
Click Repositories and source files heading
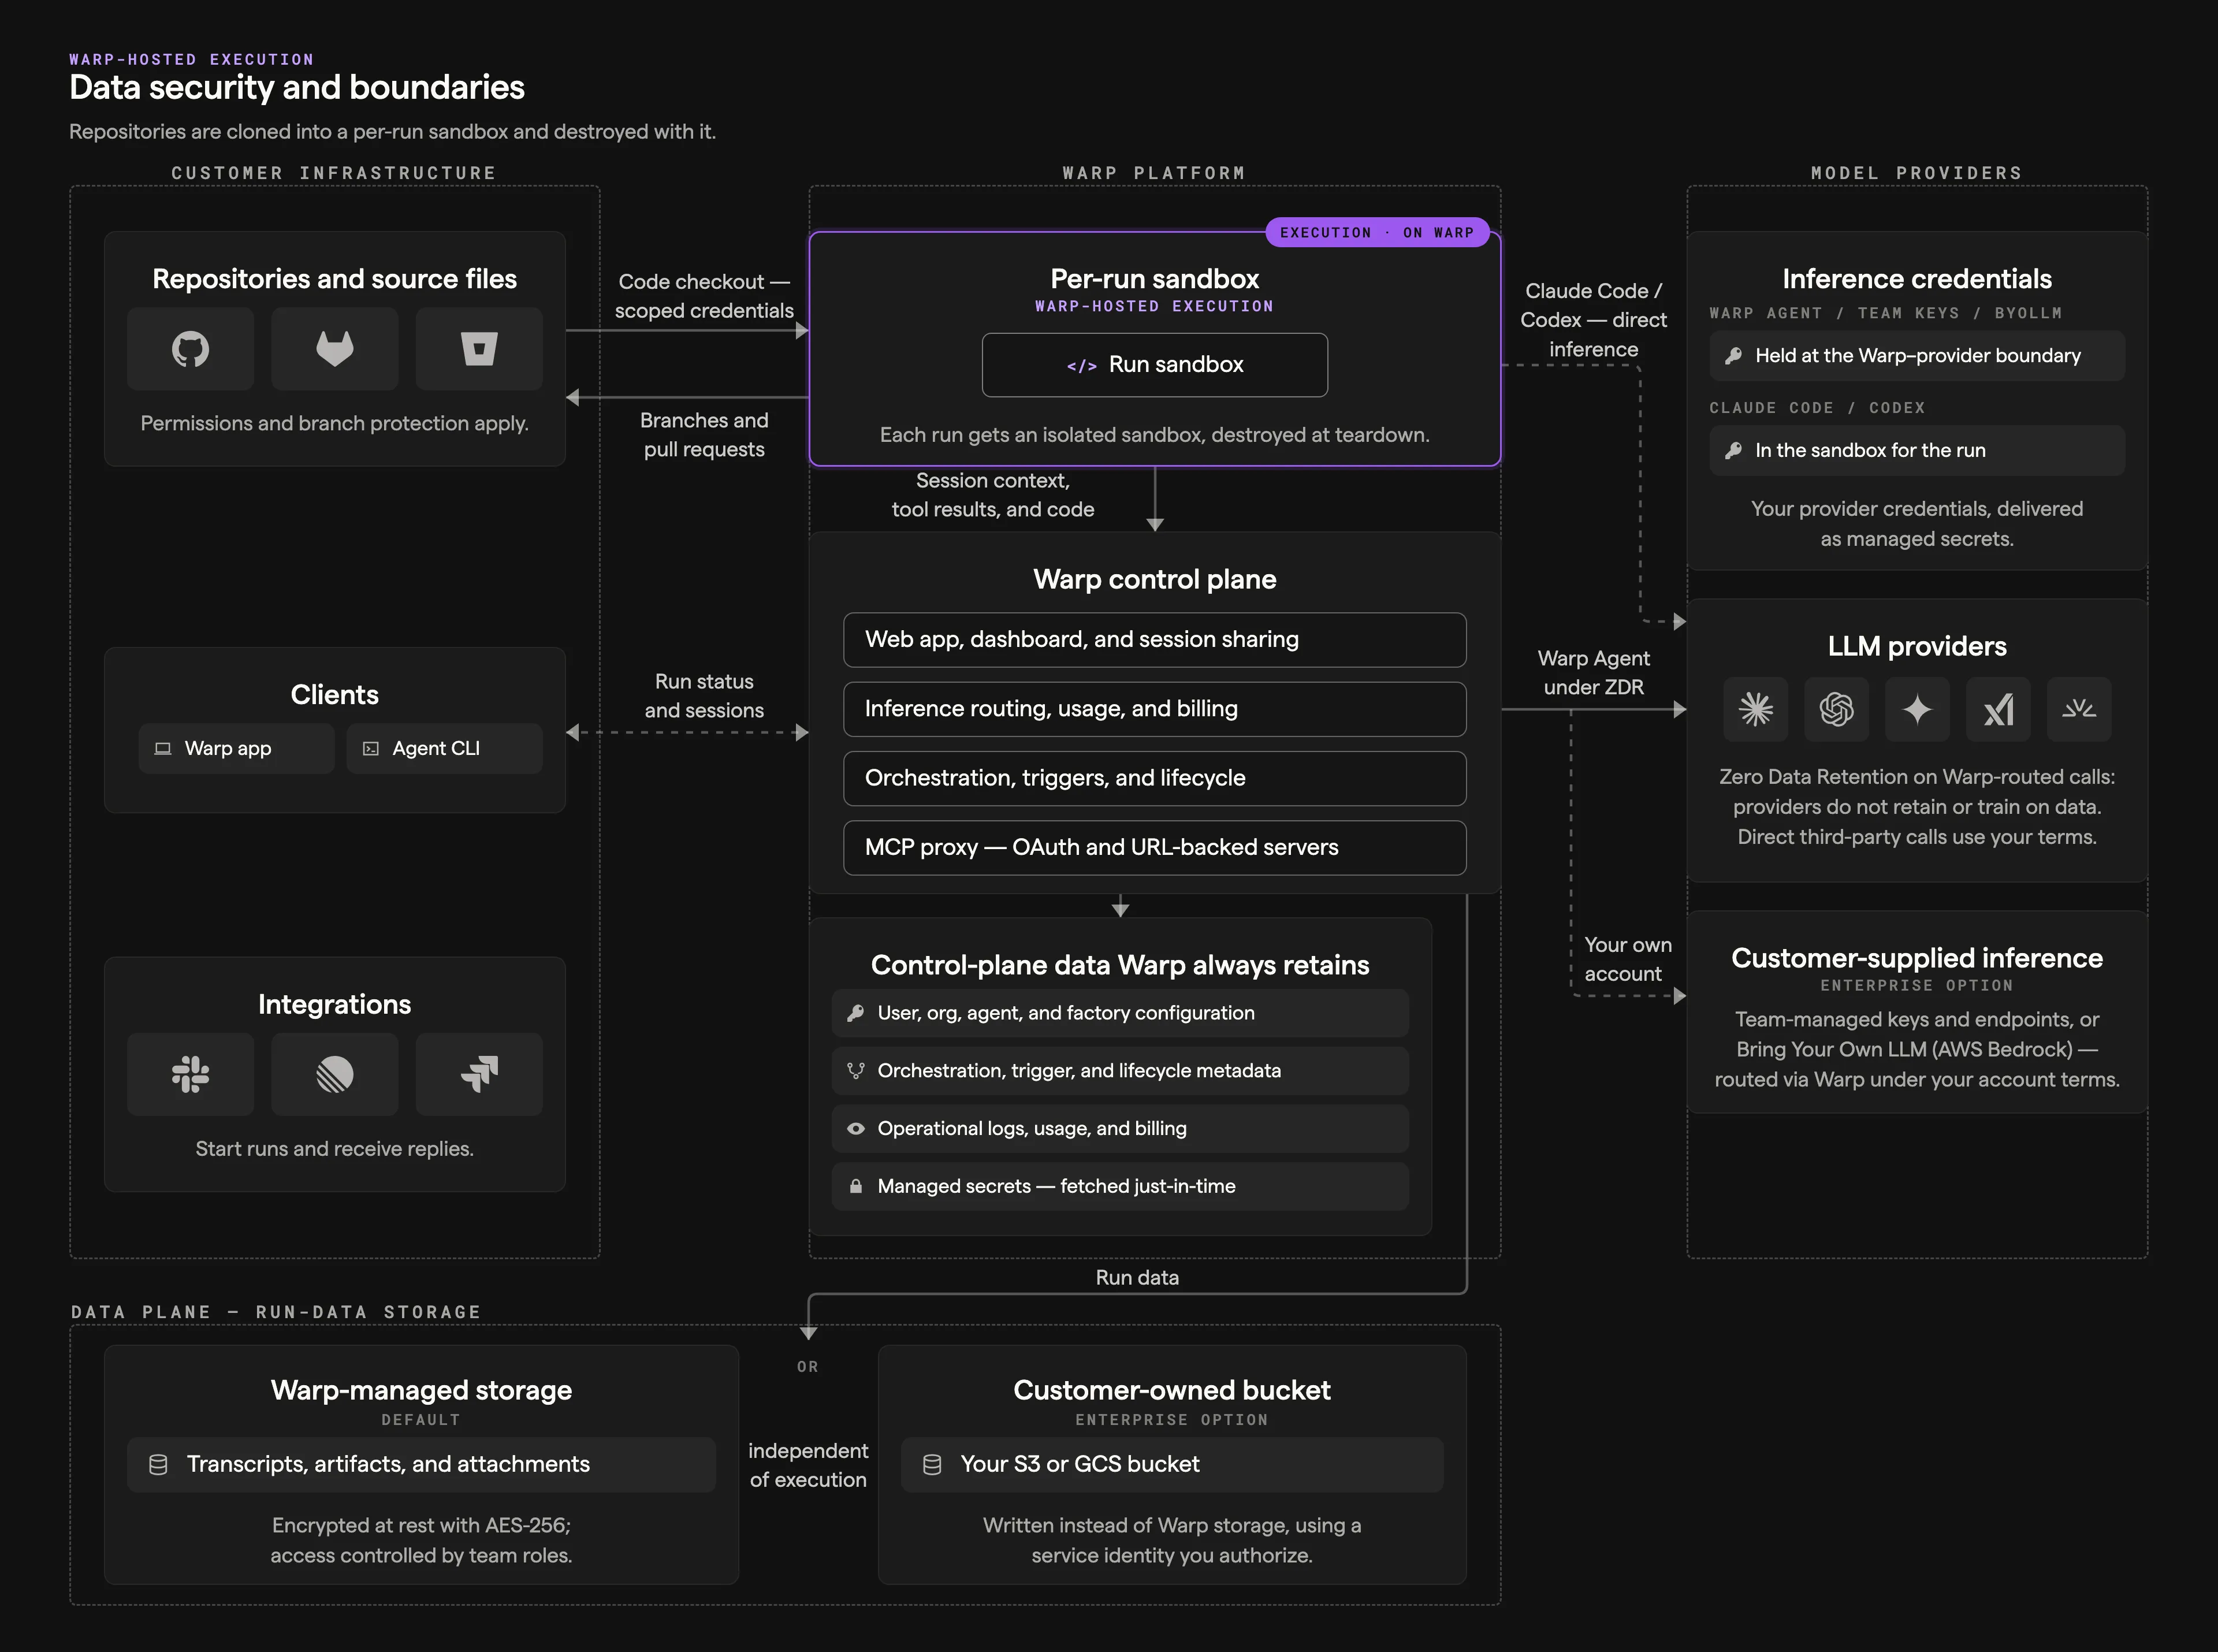click(x=335, y=279)
